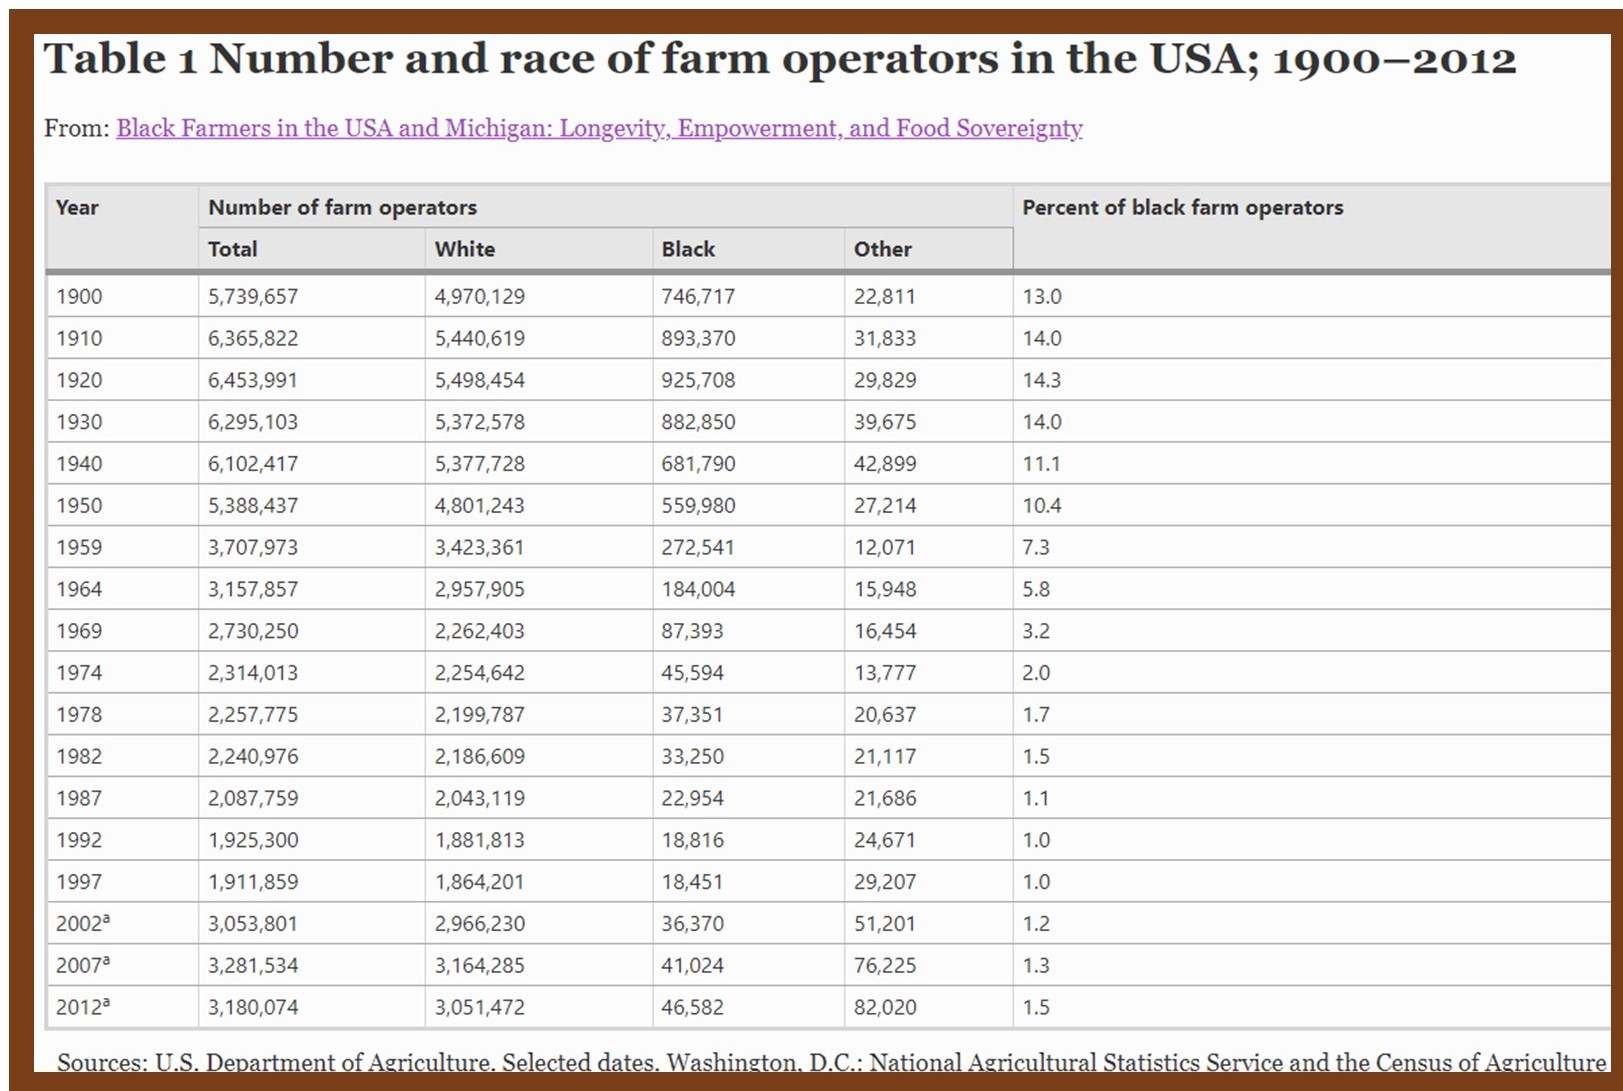Screen dimensions: 1623x1091
Task: Select the Percent of black farm operators header
Action: click(1182, 207)
